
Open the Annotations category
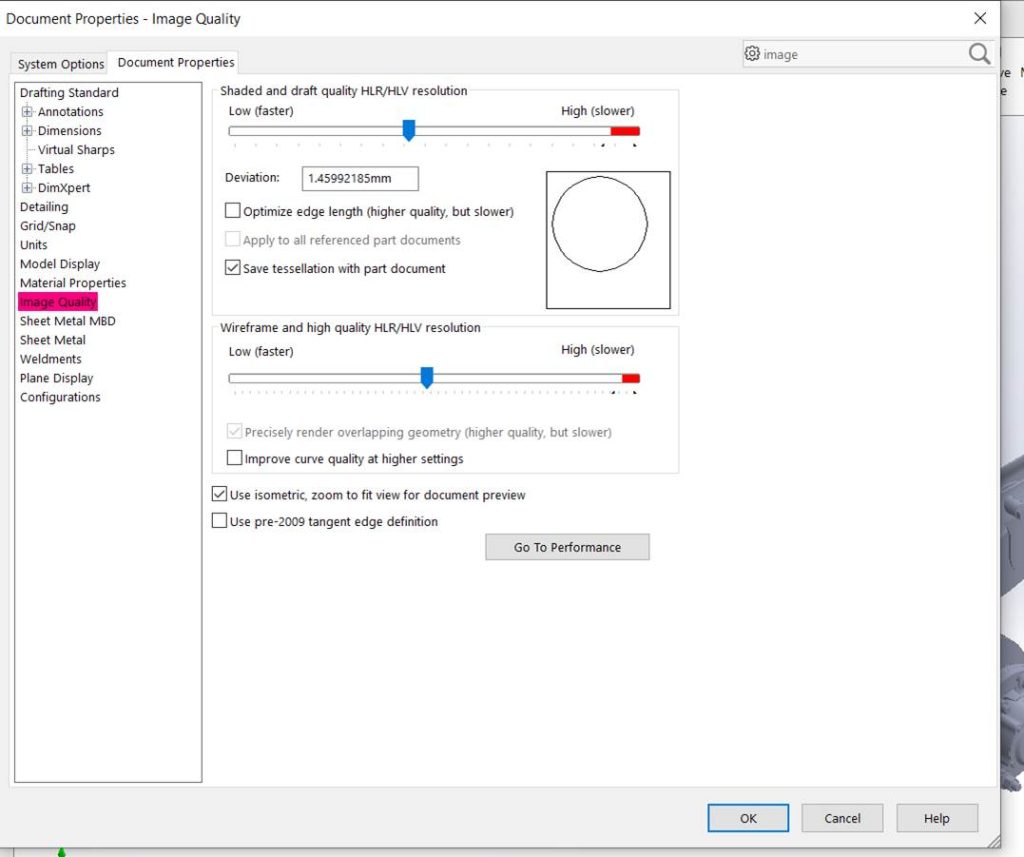pos(71,112)
